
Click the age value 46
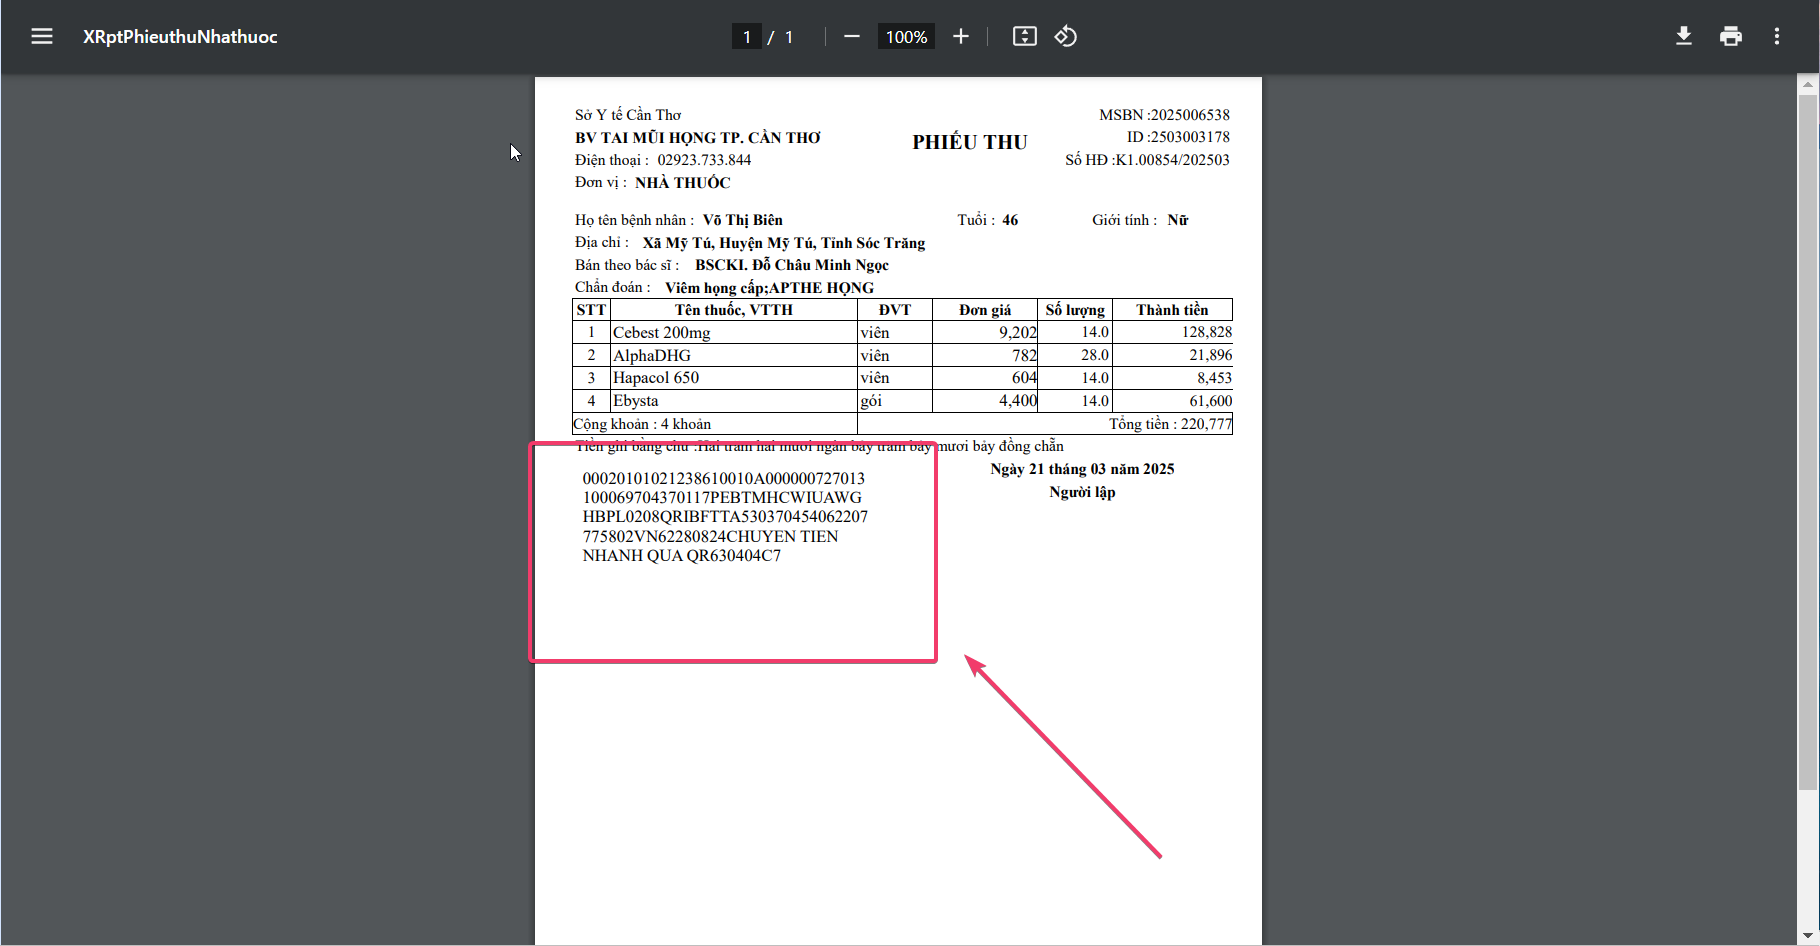[x=1010, y=220]
